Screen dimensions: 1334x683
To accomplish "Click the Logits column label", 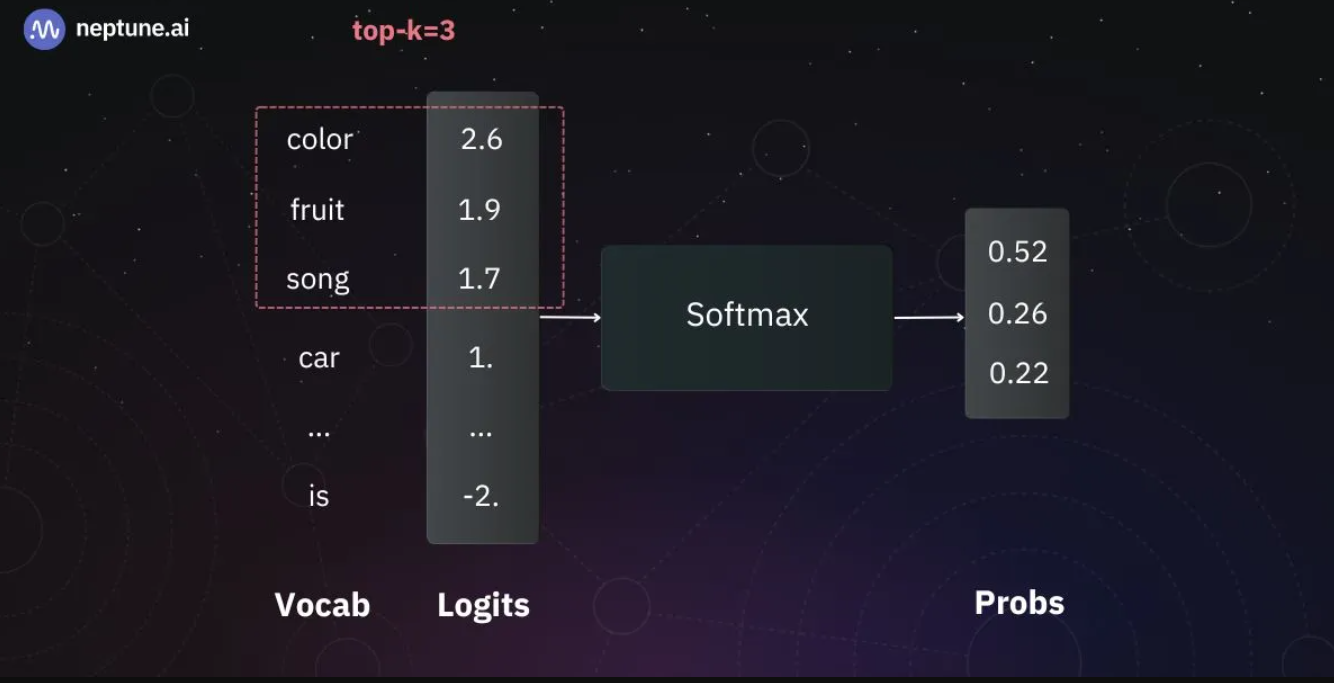I will pyautogui.click(x=483, y=605).
